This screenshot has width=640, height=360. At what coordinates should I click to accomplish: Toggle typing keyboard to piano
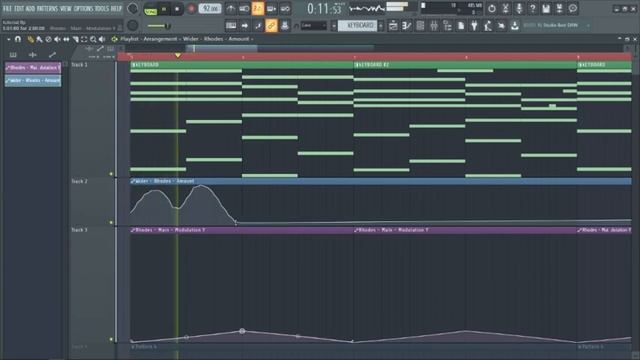coord(231,26)
